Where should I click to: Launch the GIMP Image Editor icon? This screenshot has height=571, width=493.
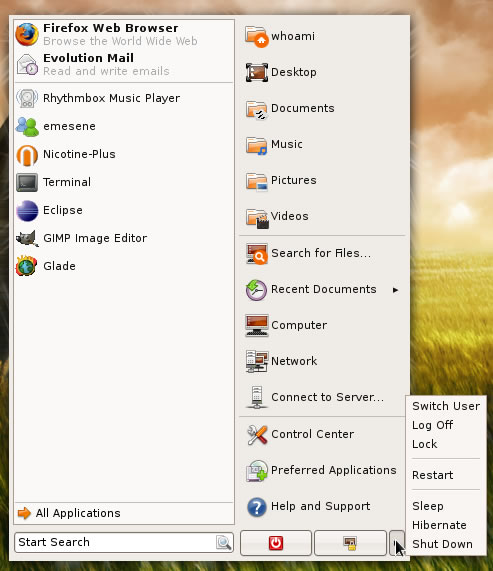pyautogui.click(x=27, y=238)
